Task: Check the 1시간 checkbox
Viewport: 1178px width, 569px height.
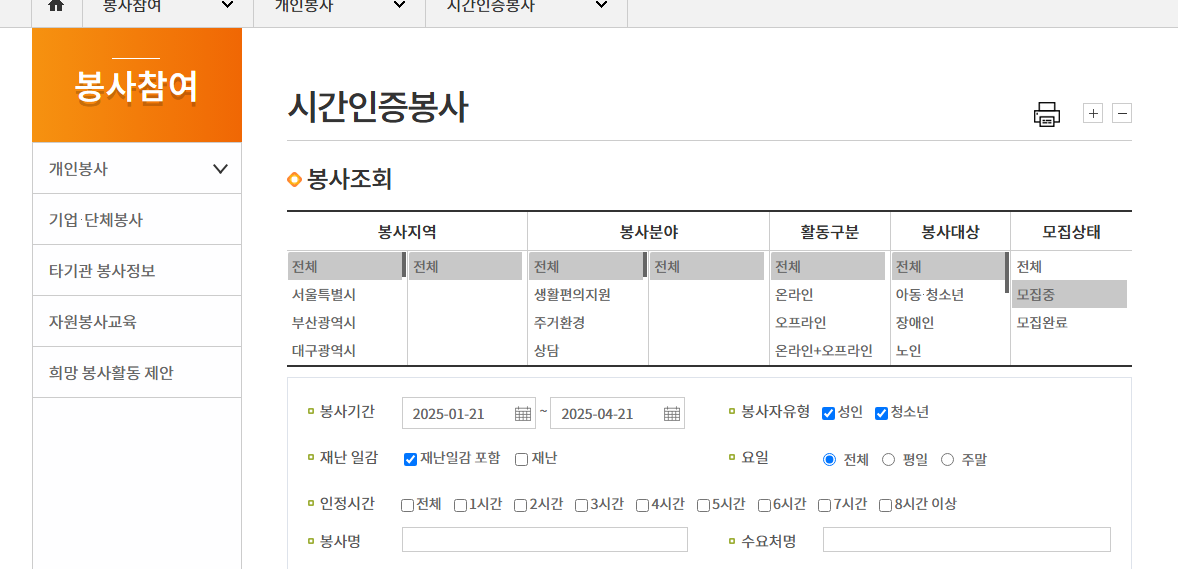Action: pyautogui.click(x=460, y=505)
